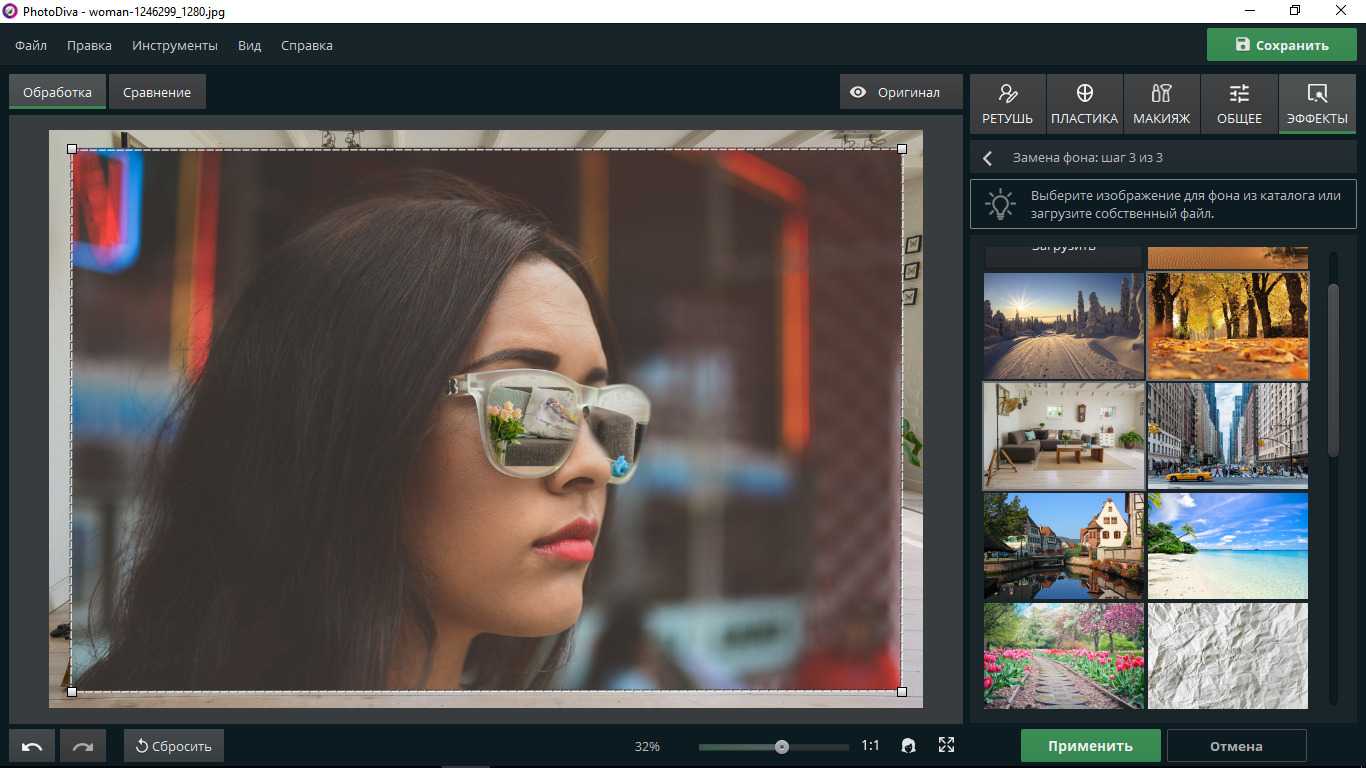
Task: Click the redo arrow icon
Action: tap(83, 746)
